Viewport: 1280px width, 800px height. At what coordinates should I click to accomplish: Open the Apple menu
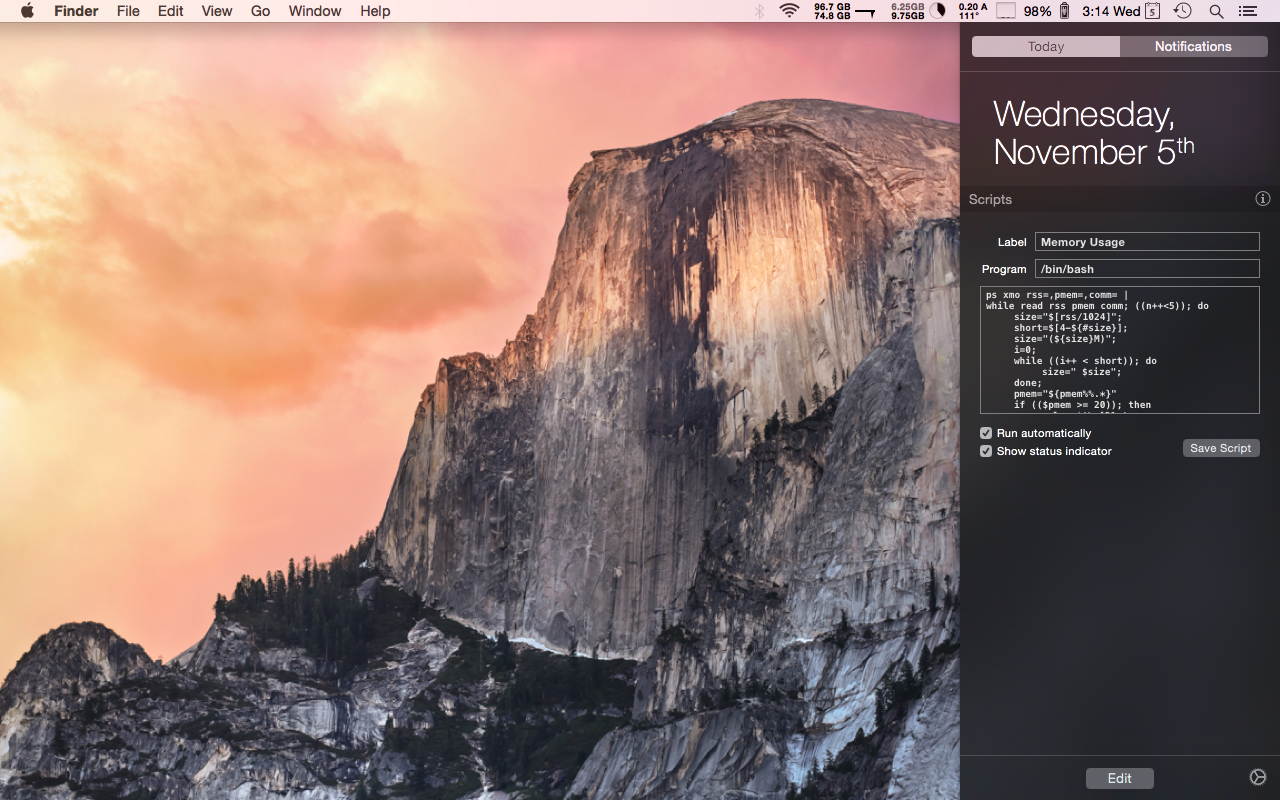pos(27,11)
